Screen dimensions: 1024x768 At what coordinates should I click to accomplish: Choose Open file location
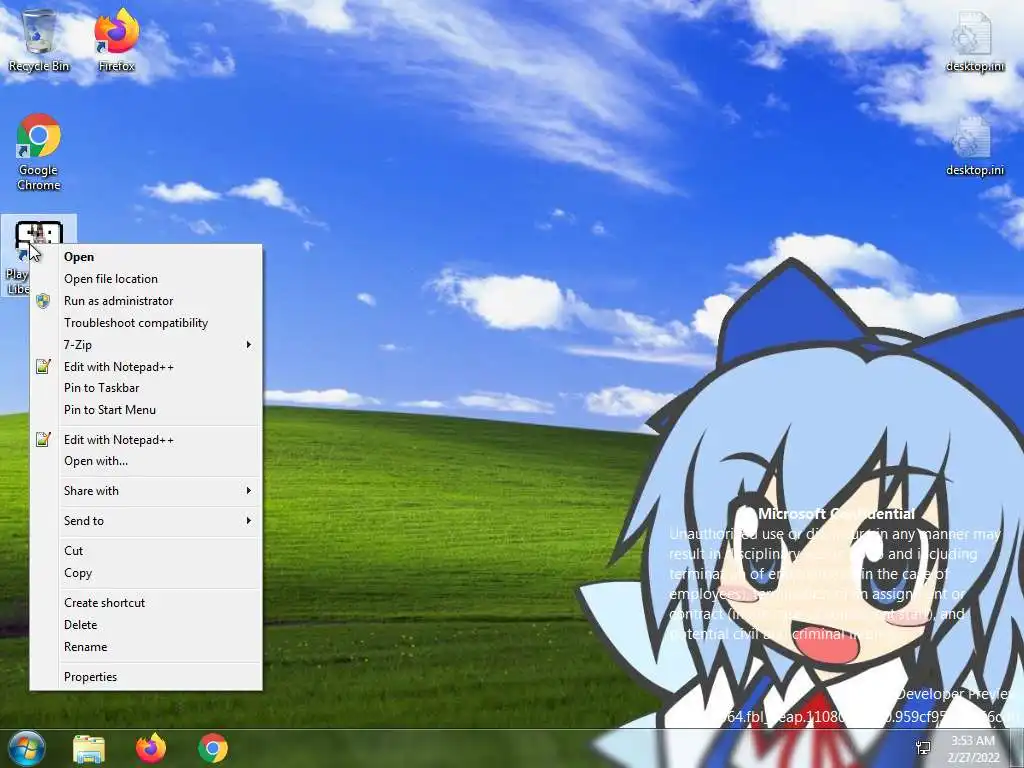click(146, 279)
